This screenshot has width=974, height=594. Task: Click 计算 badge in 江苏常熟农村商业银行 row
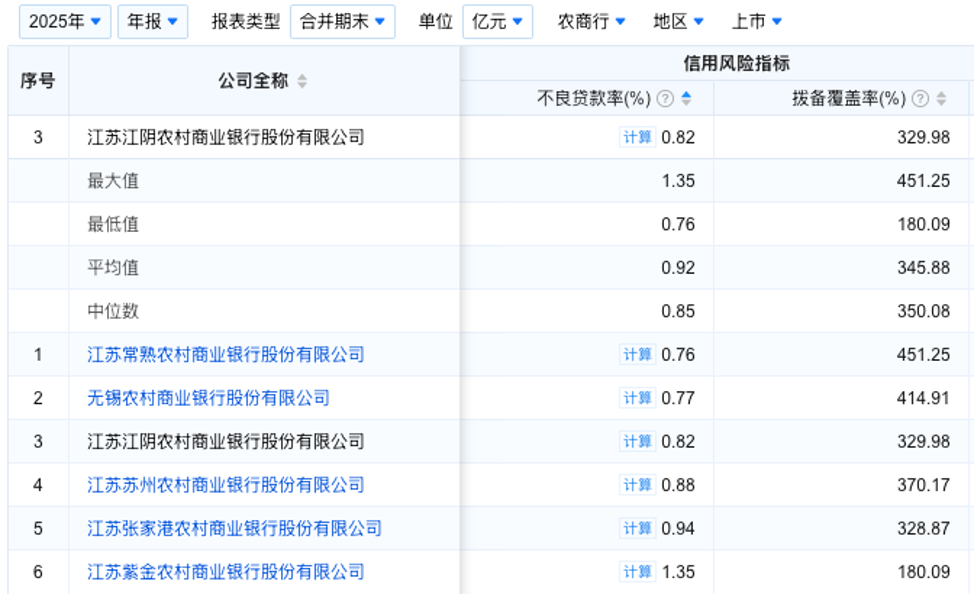coord(637,355)
